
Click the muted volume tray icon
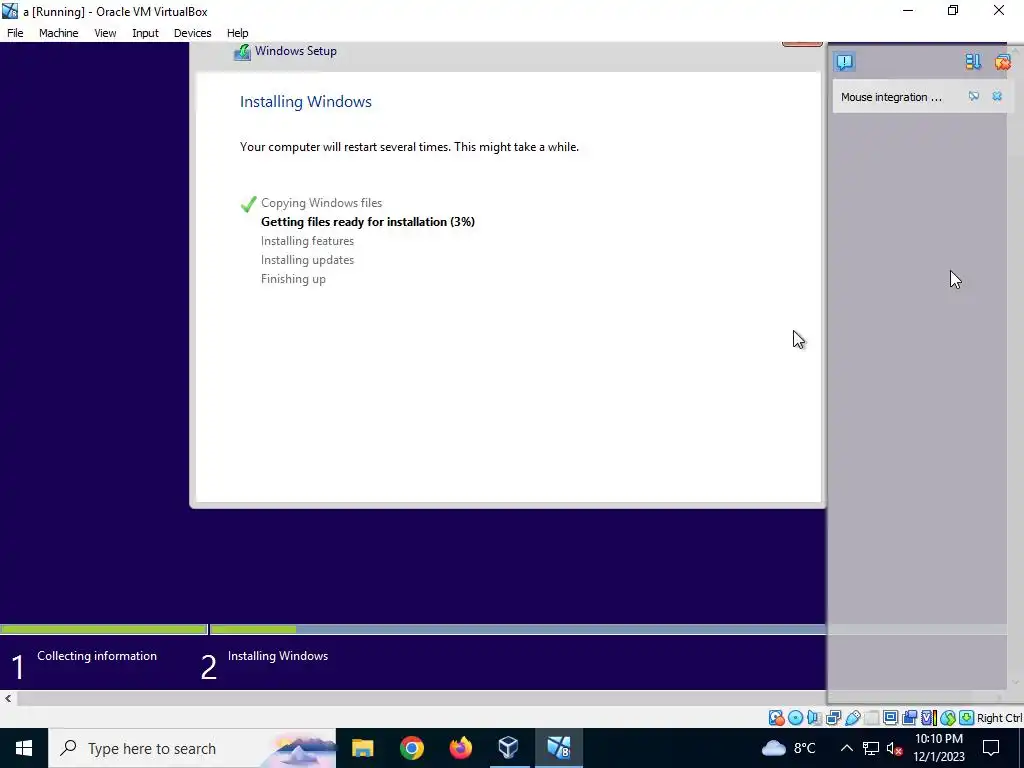pos(895,748)
